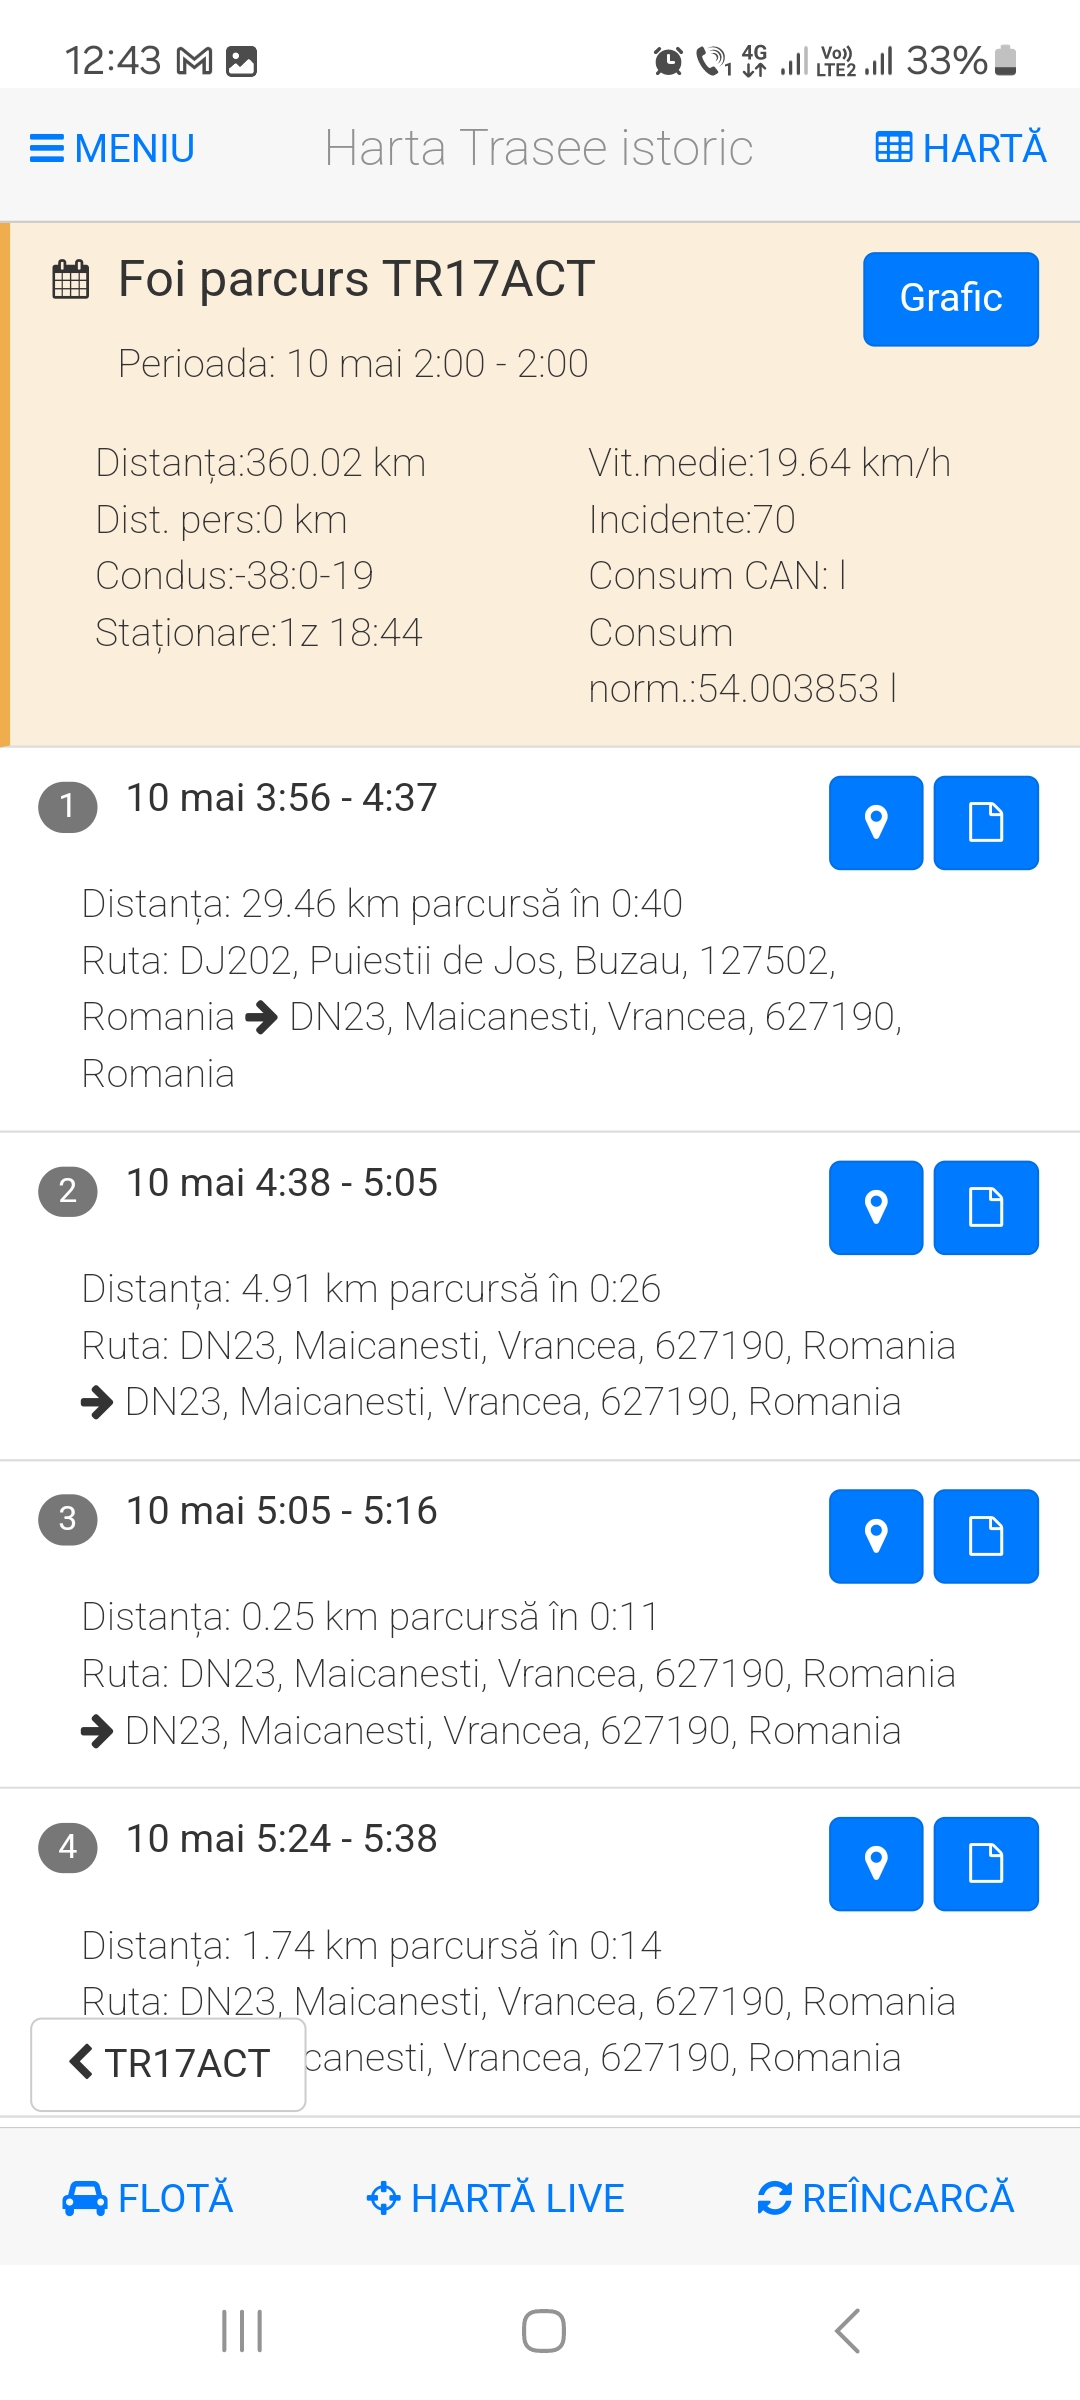Open HARTĂ LIVE map
1080x2400 pixels.
(x=495, y=2198)
